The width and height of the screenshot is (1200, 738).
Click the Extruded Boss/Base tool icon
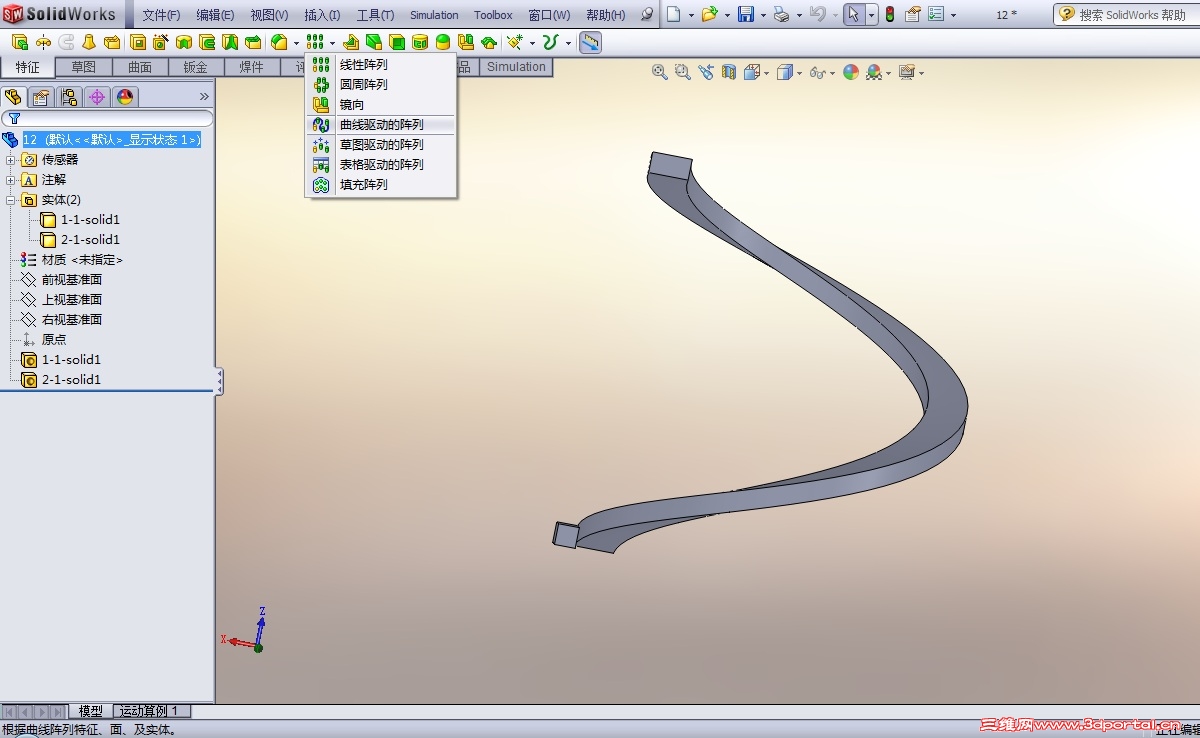coord(20,42)
